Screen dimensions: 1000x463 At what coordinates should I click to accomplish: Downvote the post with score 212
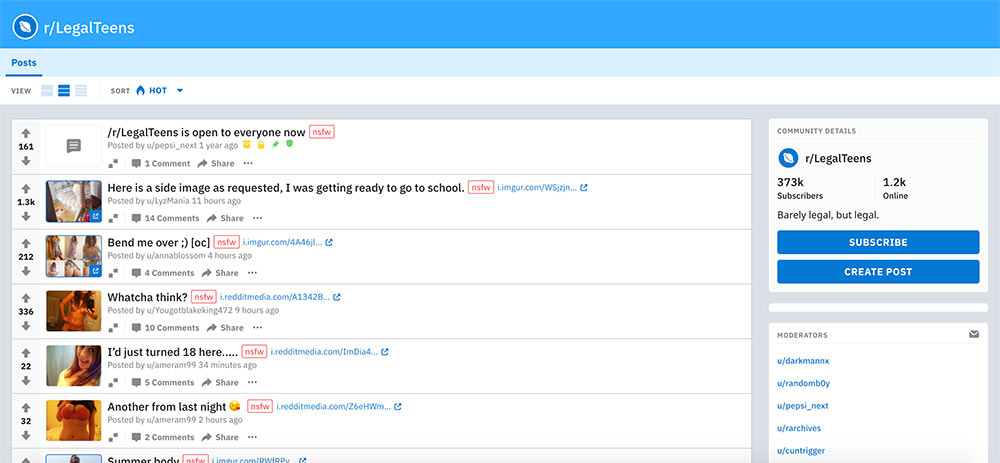[26, 270]
